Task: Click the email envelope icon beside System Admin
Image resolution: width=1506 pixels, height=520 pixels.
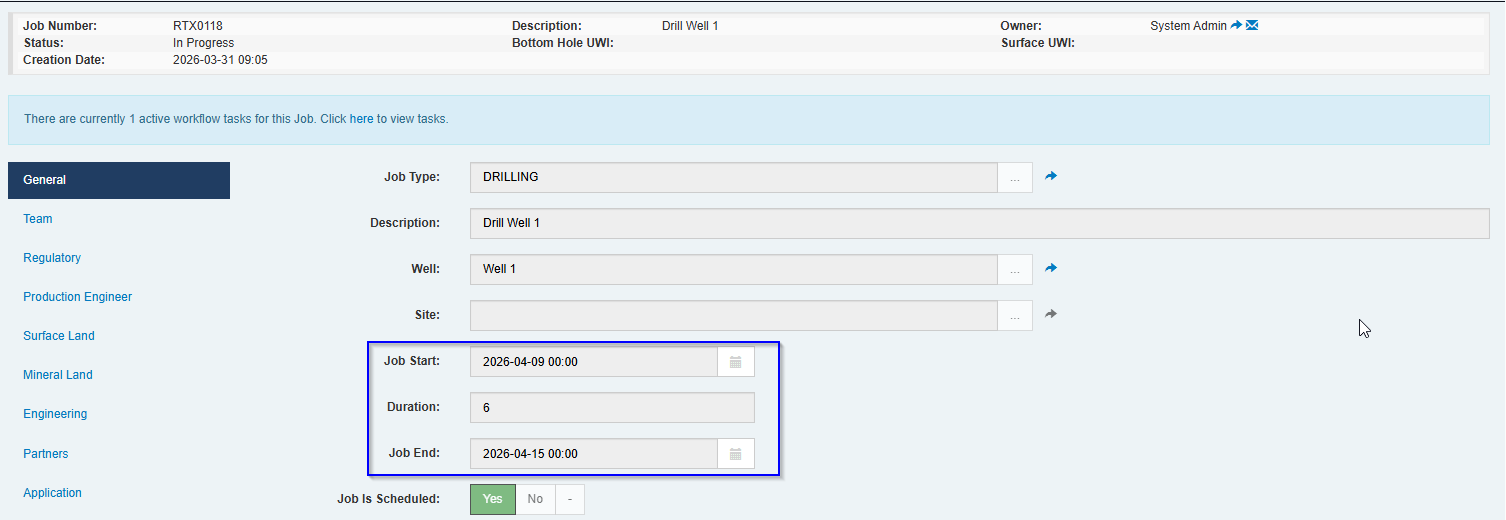Action: (x=1252, y=25)
